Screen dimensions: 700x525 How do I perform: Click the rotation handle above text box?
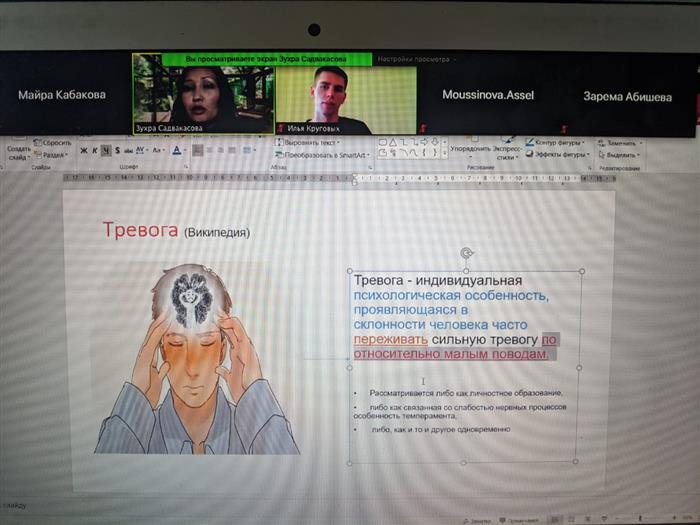click(466, 254)
